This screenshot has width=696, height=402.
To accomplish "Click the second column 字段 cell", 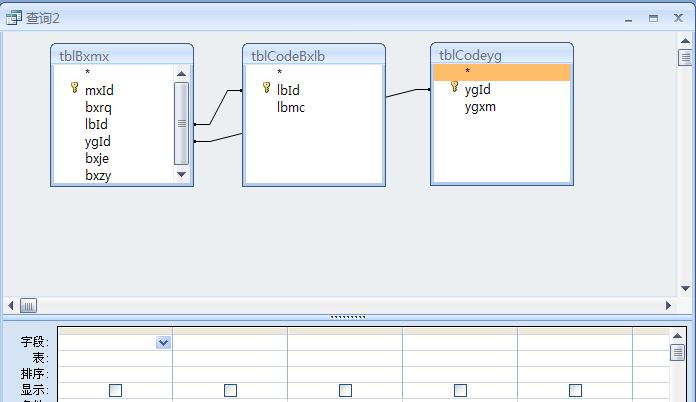I will (x=230, y=343).
